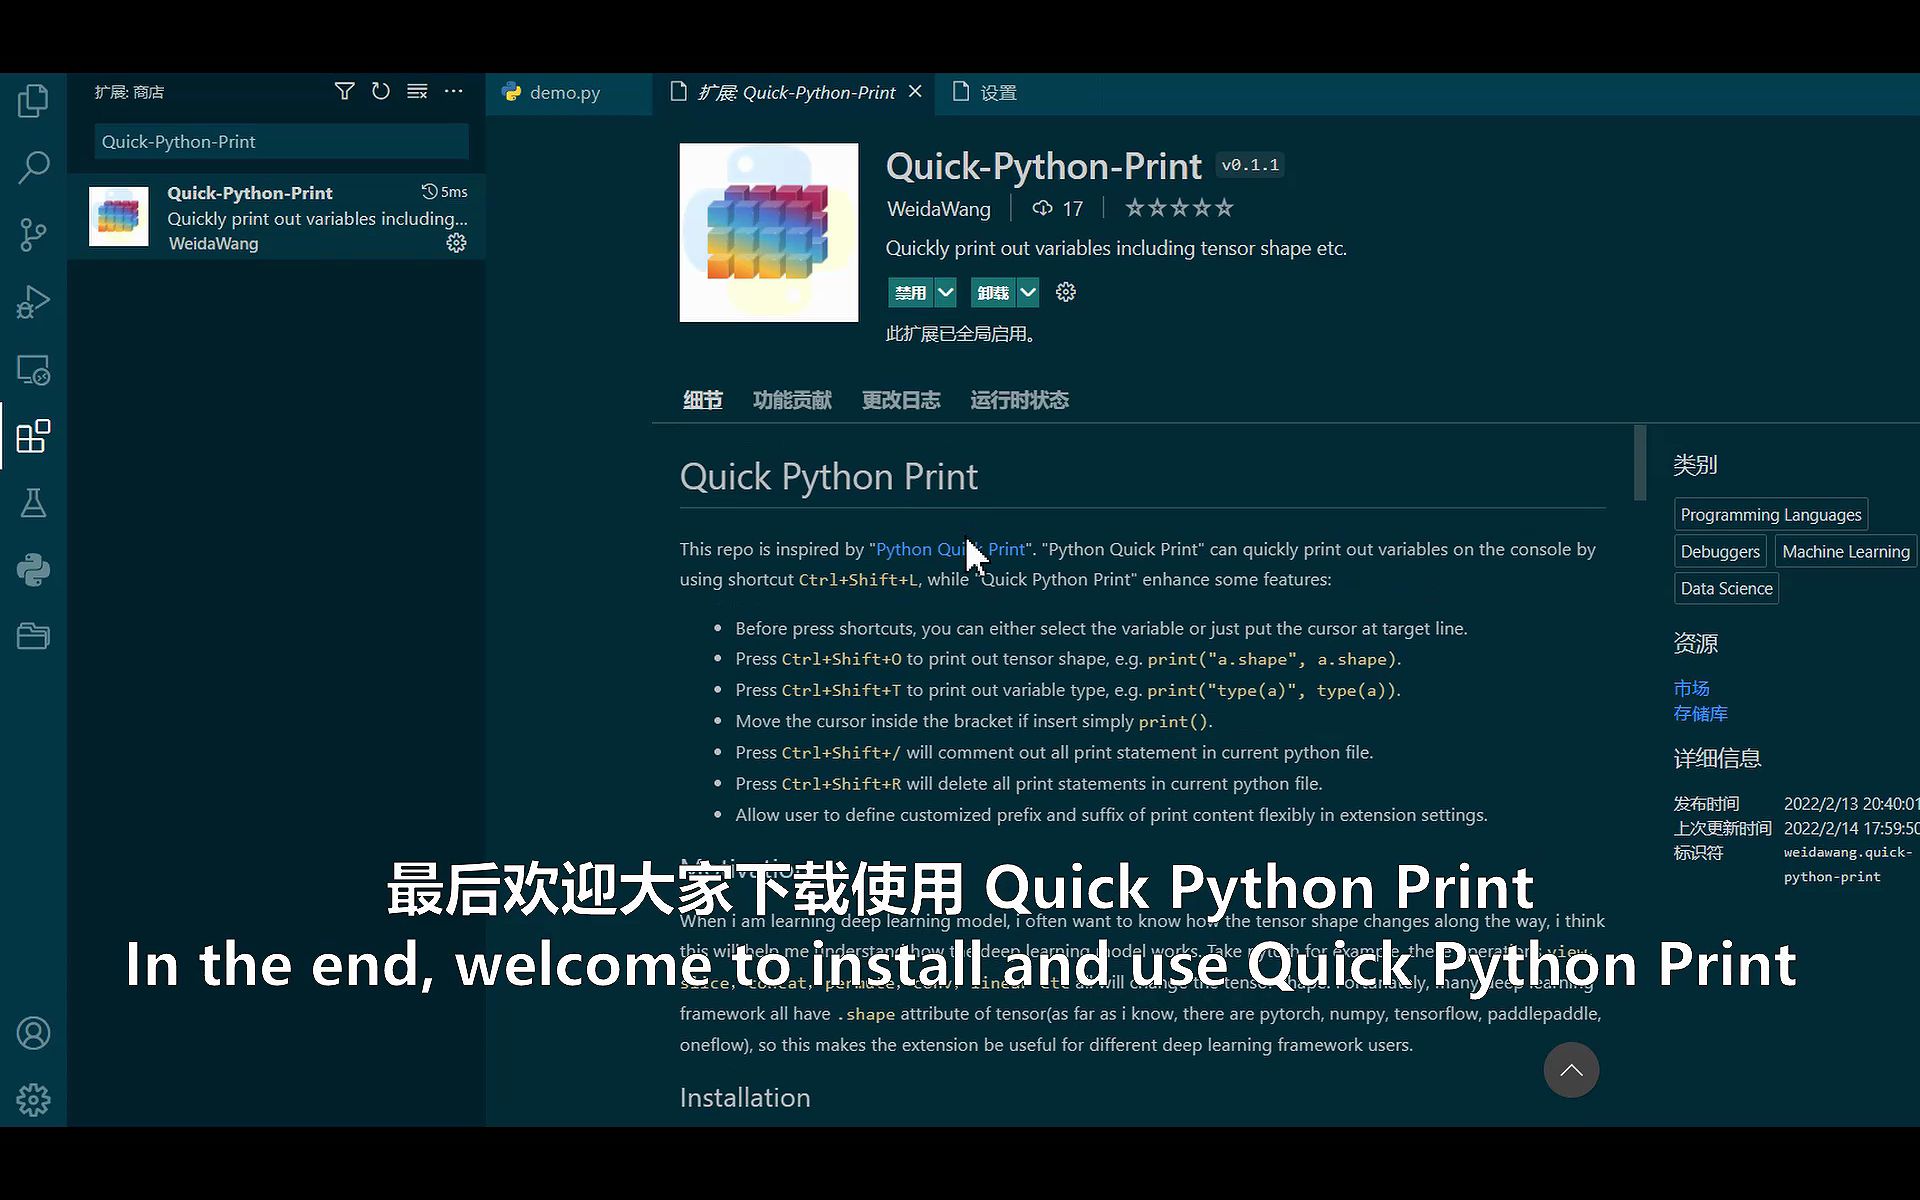
Task: Clear the extension search results
Action: (417, 91)
